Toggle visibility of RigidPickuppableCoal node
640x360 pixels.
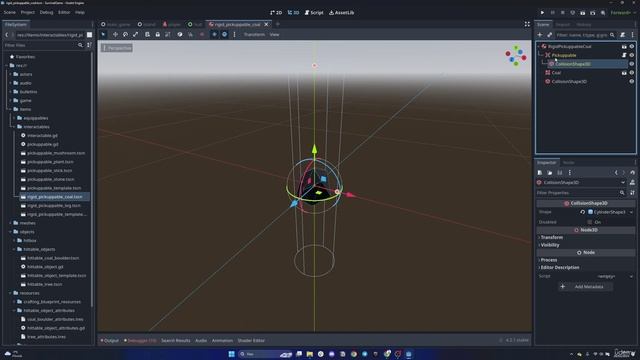632,47
